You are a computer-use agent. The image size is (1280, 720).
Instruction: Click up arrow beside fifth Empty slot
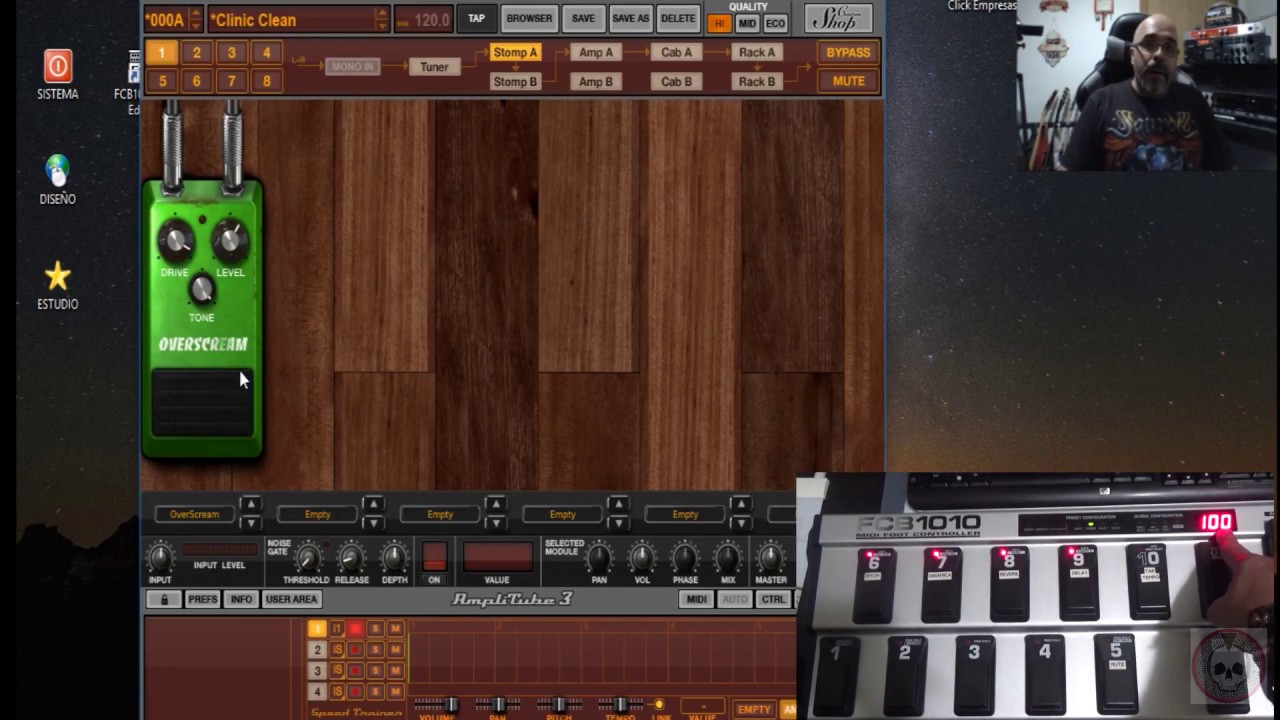[x=740, y=505]
